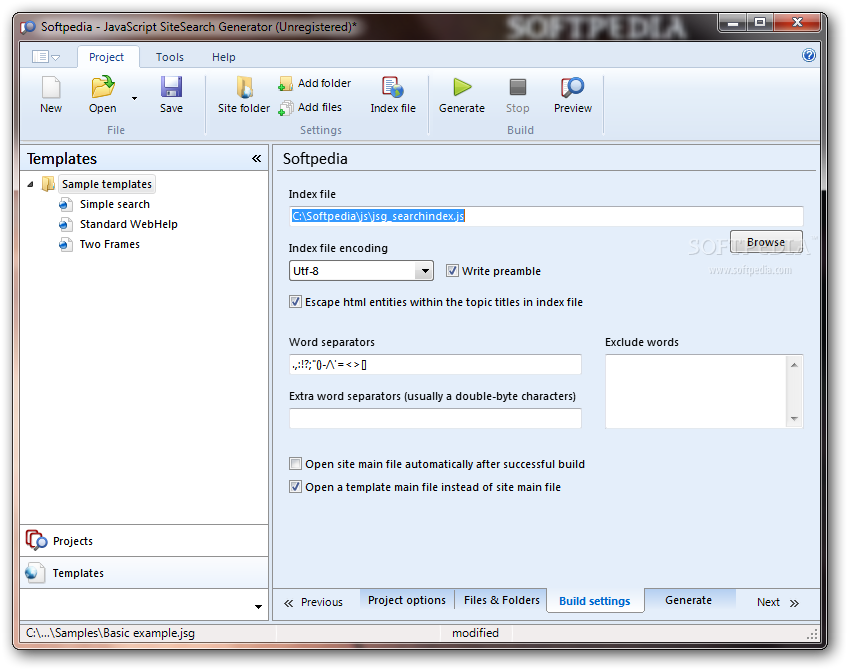Click the Index file icon
This screenshot has height=670, width=848.
point(393,87)
